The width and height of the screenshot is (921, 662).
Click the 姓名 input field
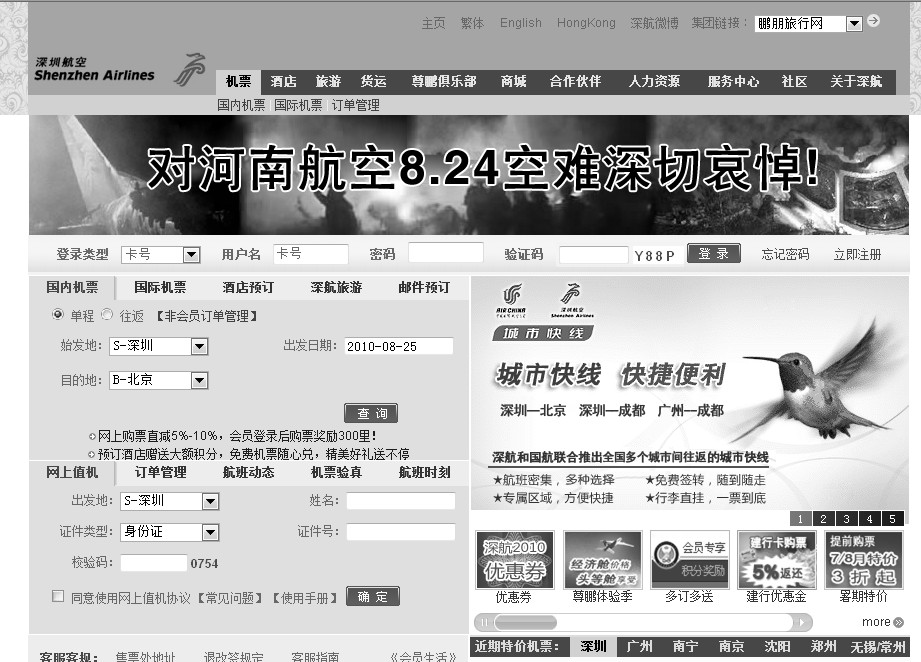click(401, 501)
